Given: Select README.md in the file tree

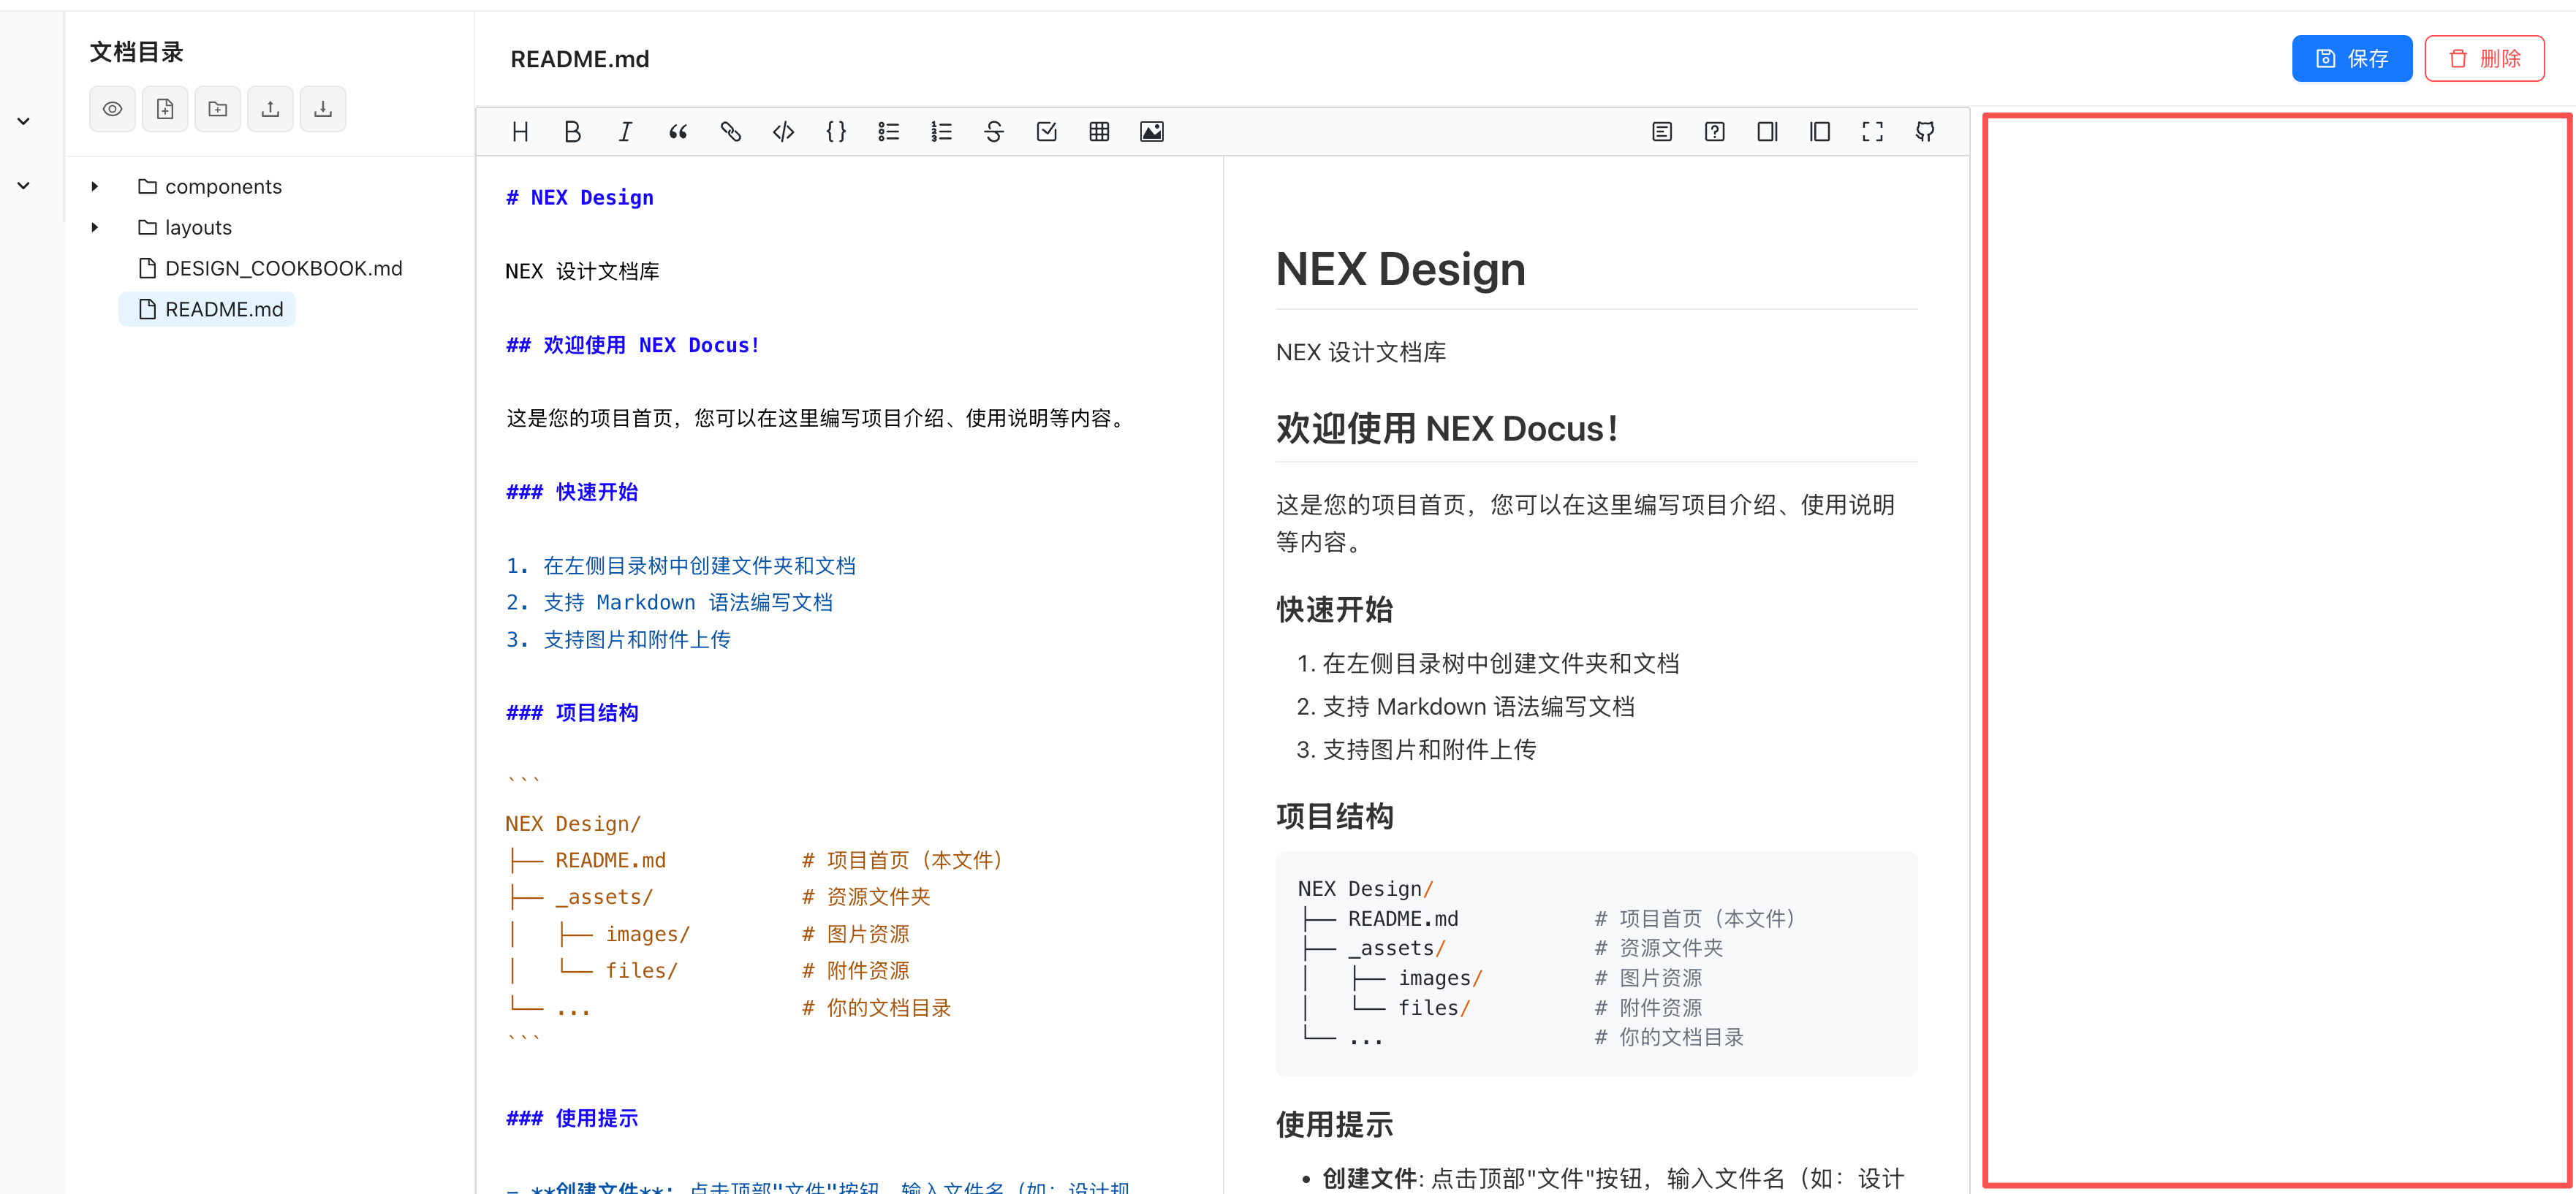Looking at the screenshot, I should point(223,310).
